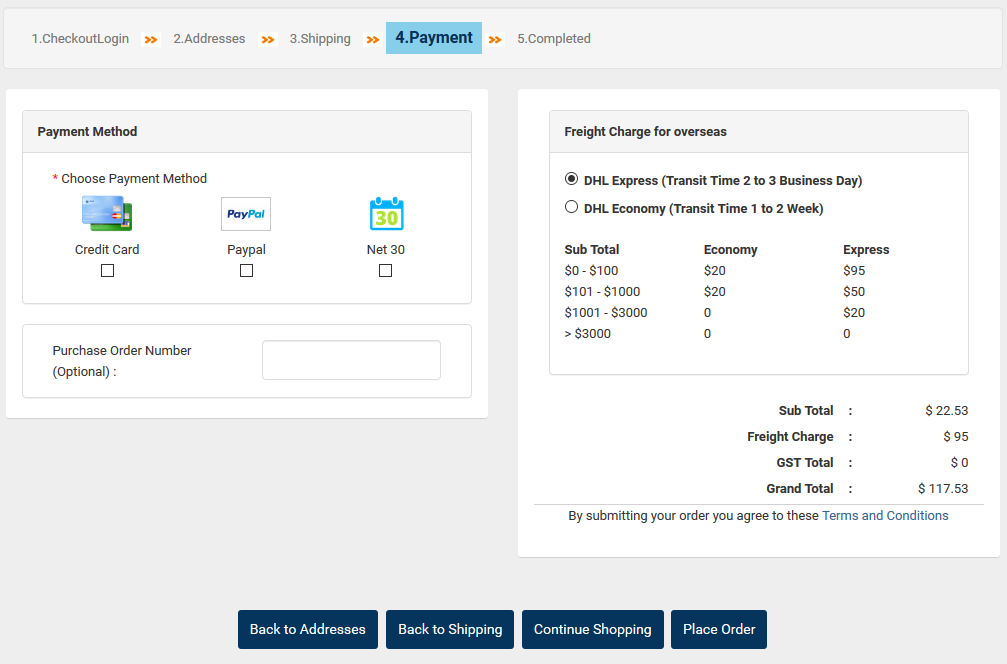Viewport: 1007px width, 664px height.
Task: Select Continue Shopping
Action: tap(592, 629)
